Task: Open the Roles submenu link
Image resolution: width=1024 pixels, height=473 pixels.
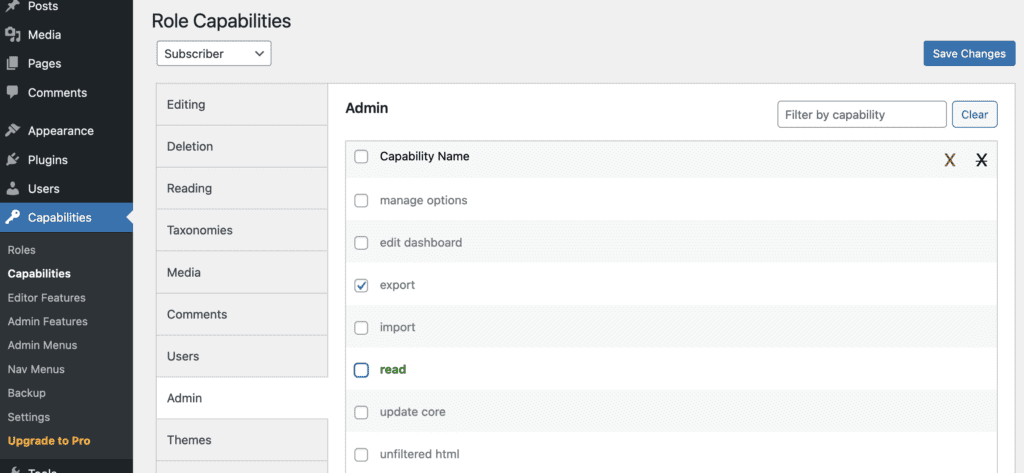Action: [22, 250]
